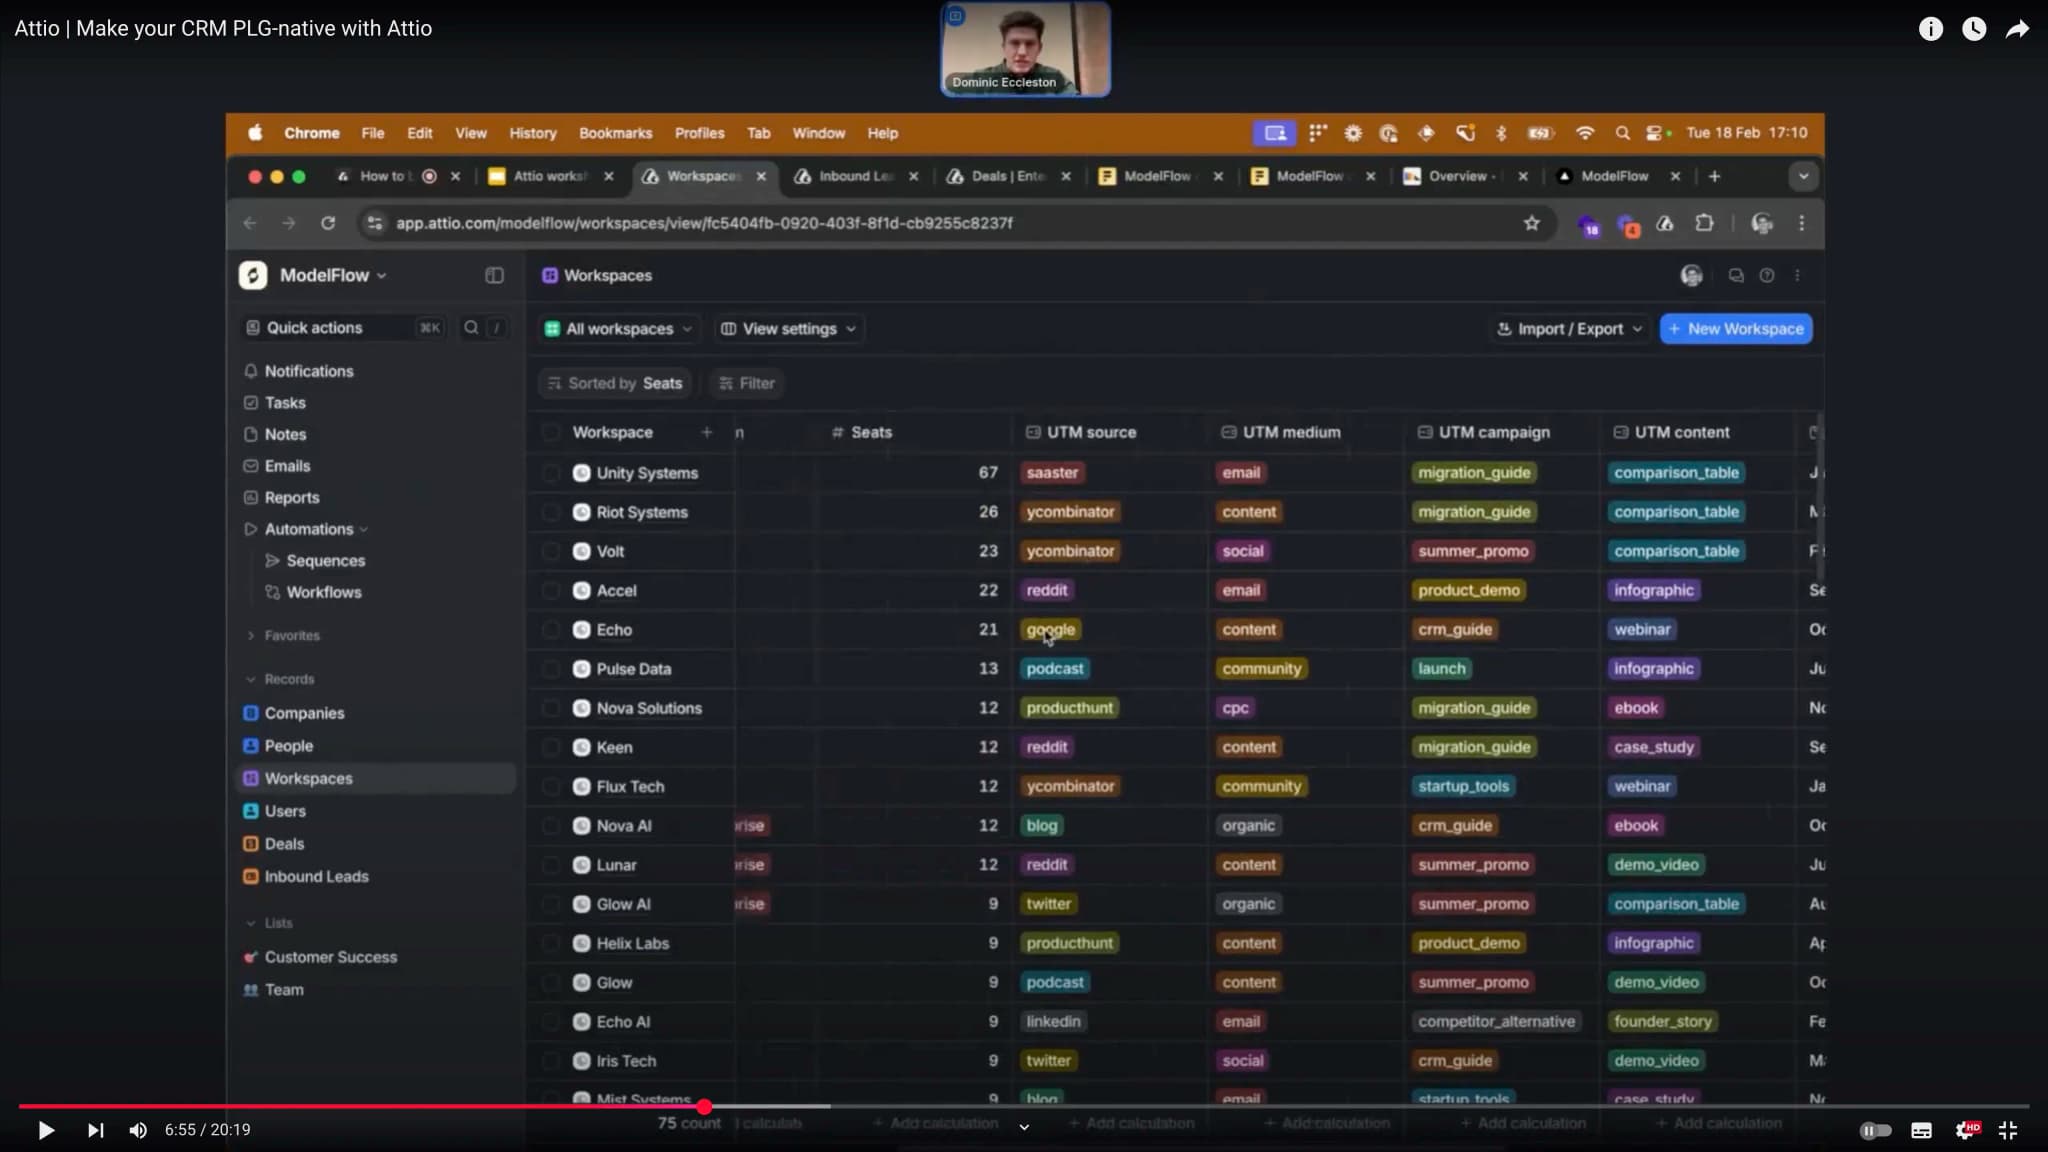Open the All workspaces dropdown
The width and height of the screenshot is (2048, 1152).
[x=619, y=329]
